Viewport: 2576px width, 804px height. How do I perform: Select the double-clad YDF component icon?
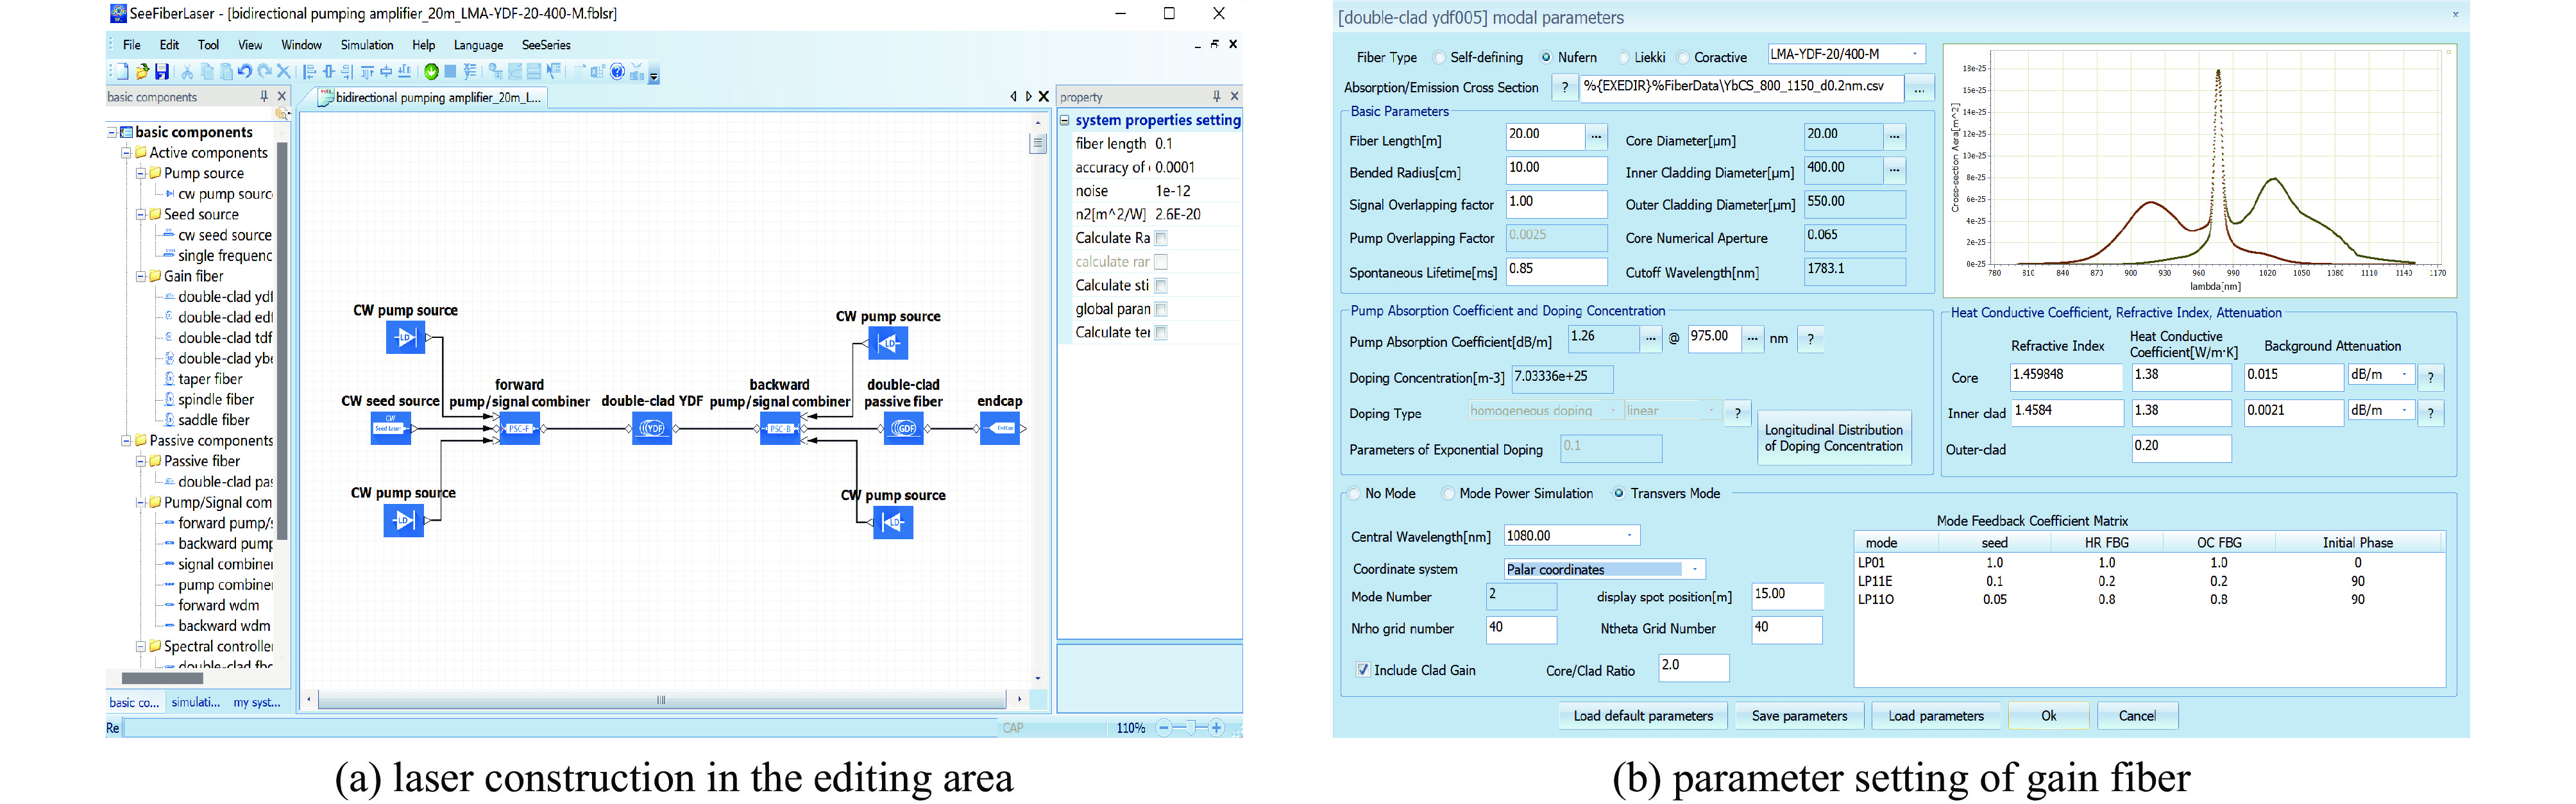pyautogui.click(x=652, y=429)
